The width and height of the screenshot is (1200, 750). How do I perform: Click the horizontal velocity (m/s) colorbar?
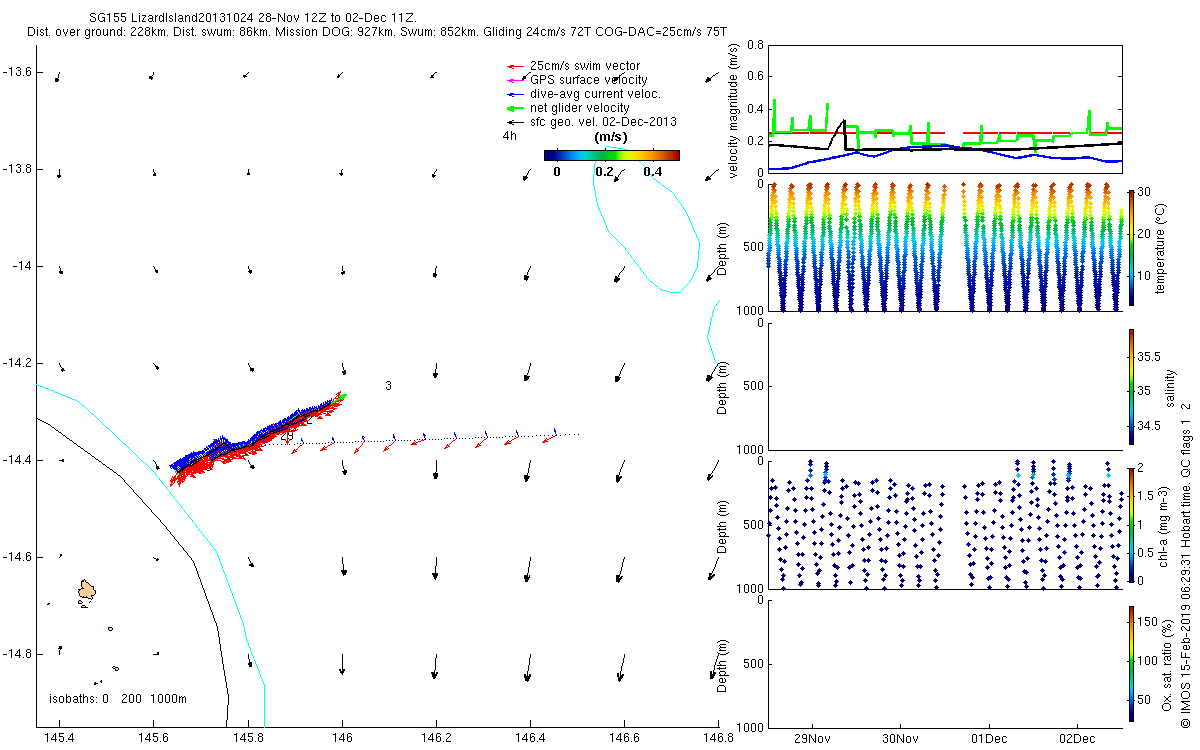tap(612, 155)
